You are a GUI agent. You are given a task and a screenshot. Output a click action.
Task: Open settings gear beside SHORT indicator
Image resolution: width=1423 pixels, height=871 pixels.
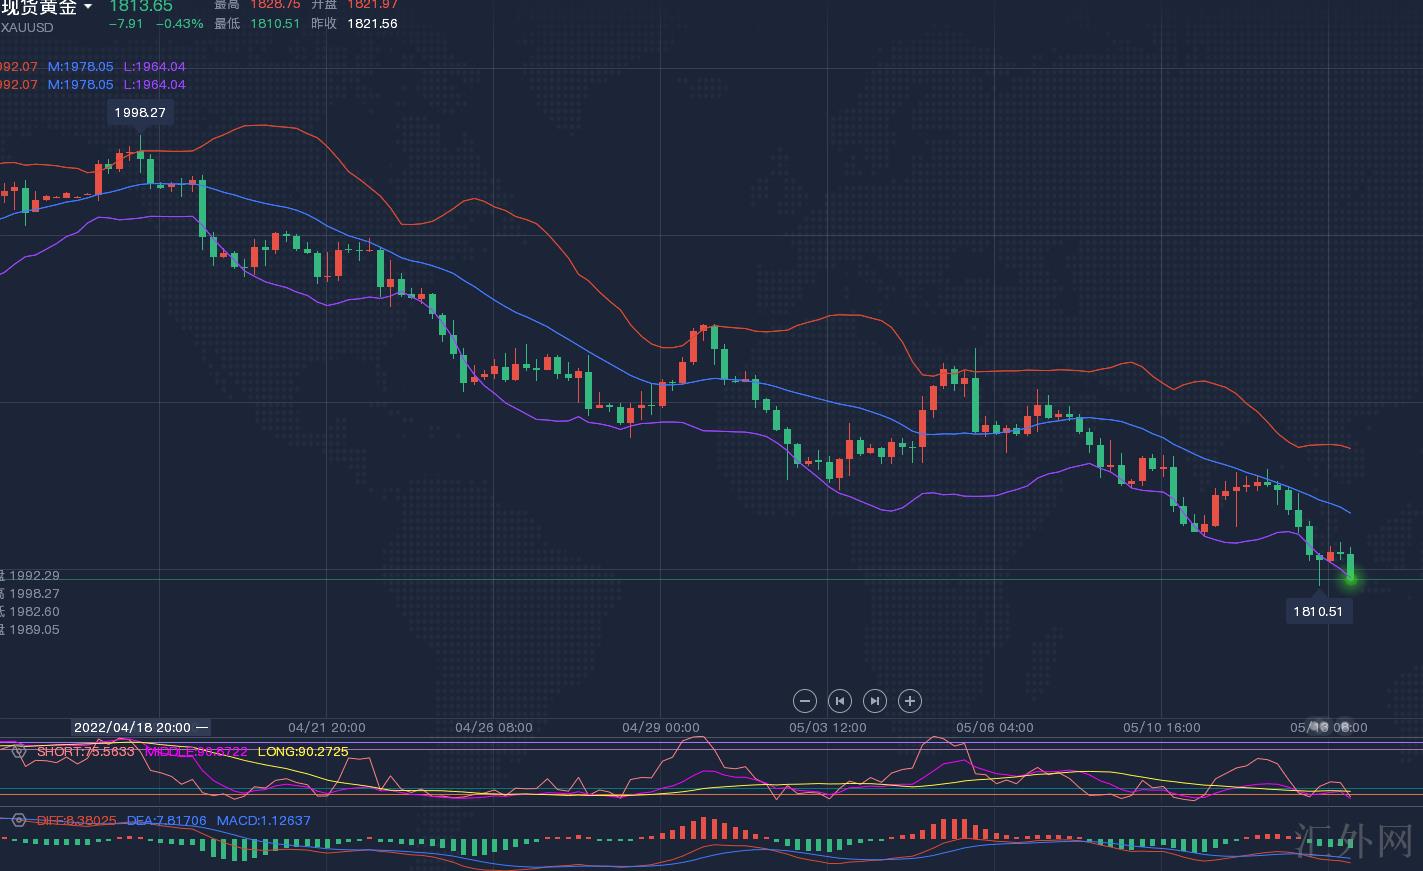(x=18, y=751)
